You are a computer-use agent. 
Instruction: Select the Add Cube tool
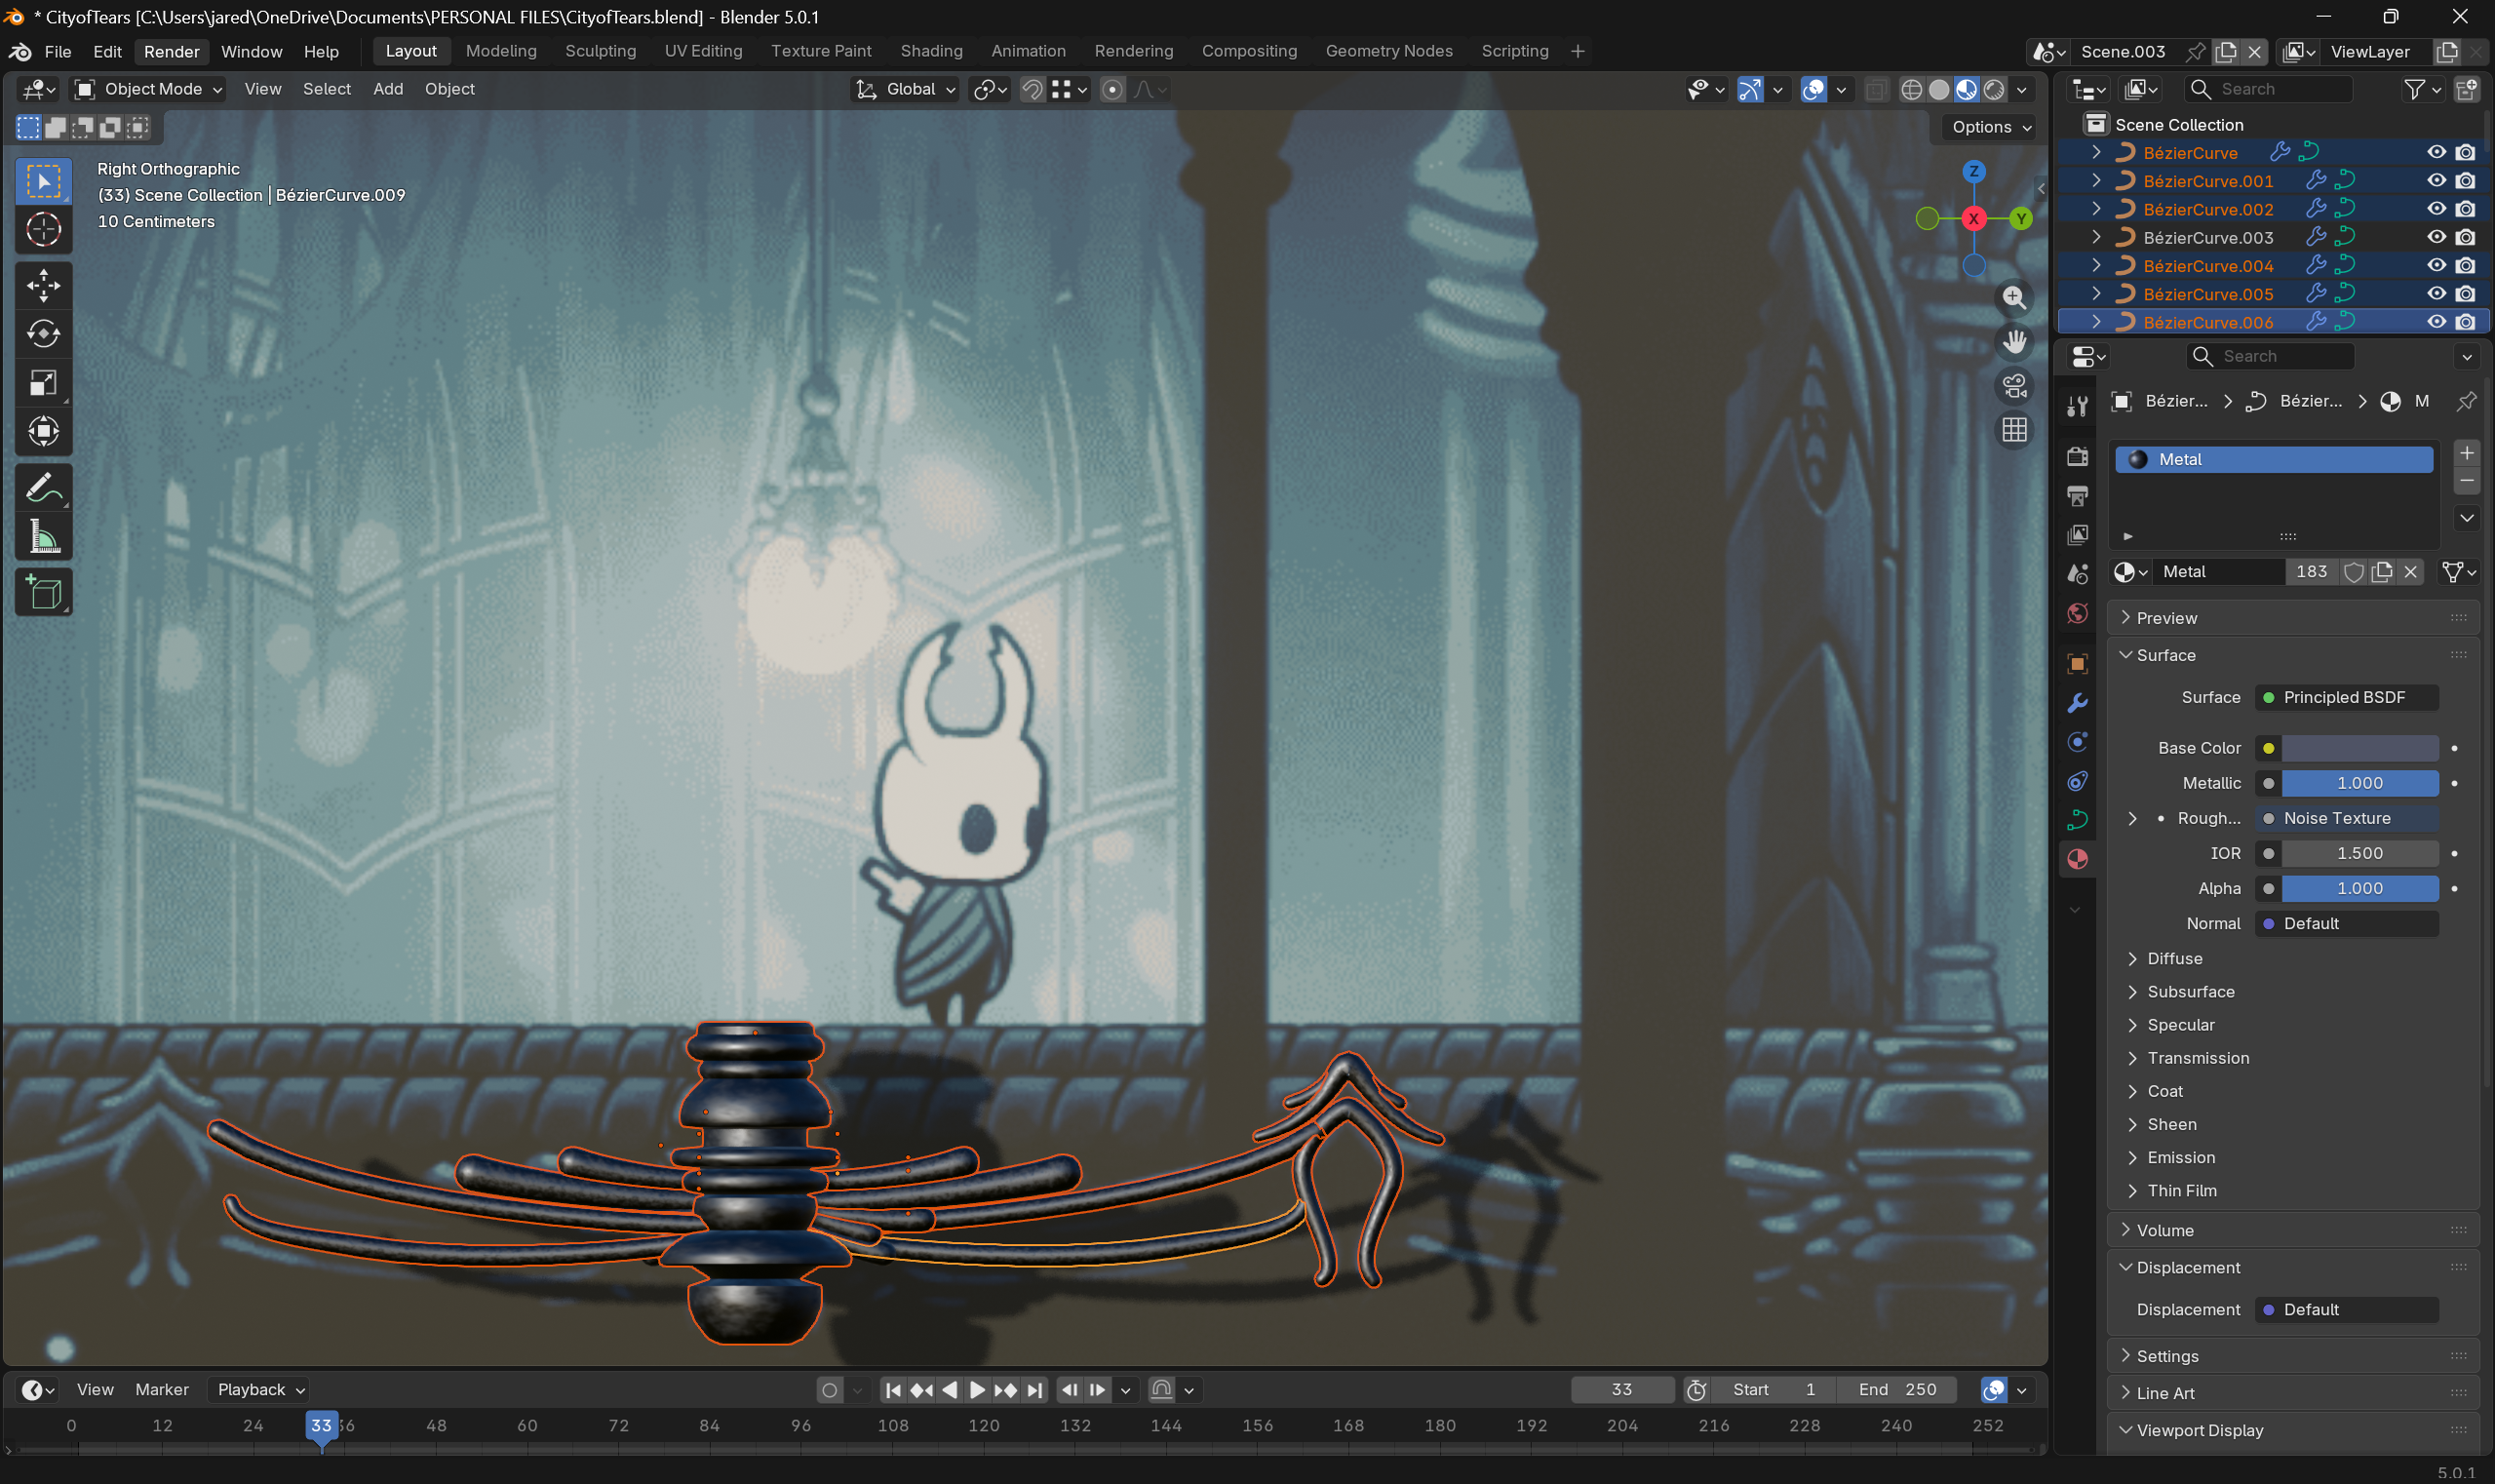coord(43,593)
